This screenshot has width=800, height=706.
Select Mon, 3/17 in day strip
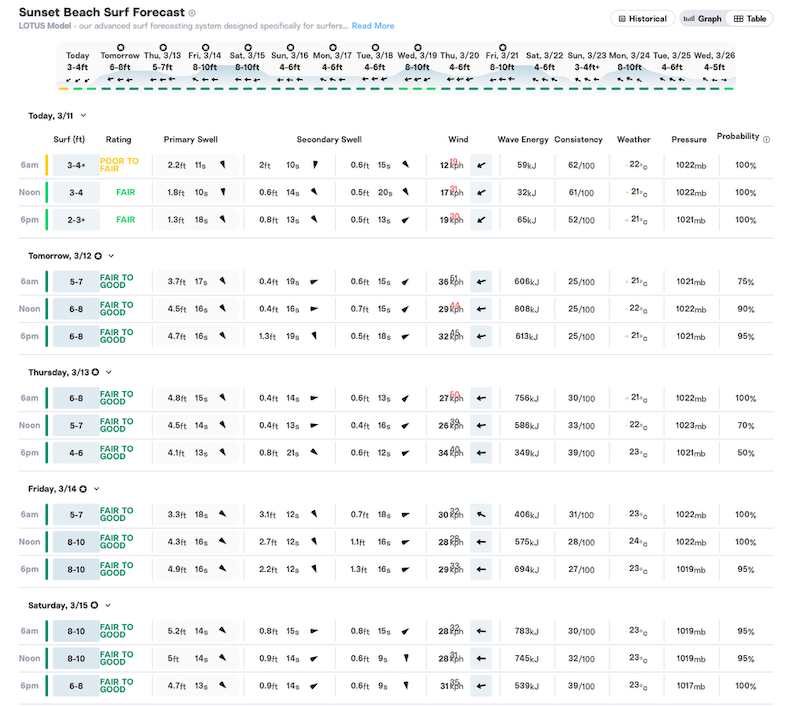pos(332,65)
